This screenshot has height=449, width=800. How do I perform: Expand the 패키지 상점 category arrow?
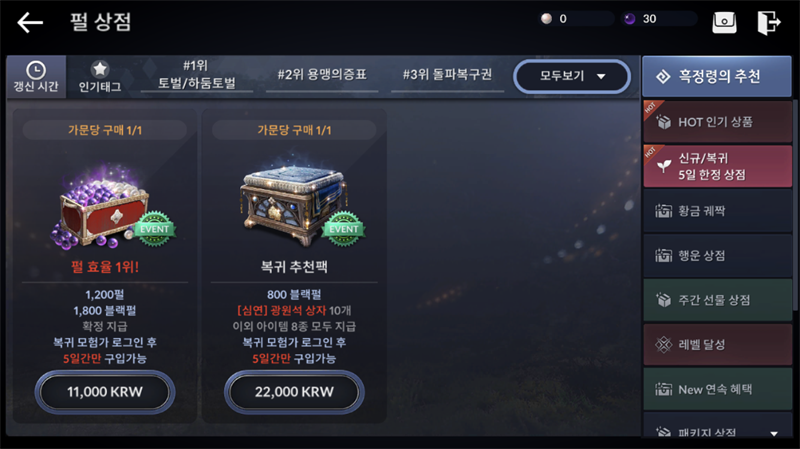[x=774, y=433]
